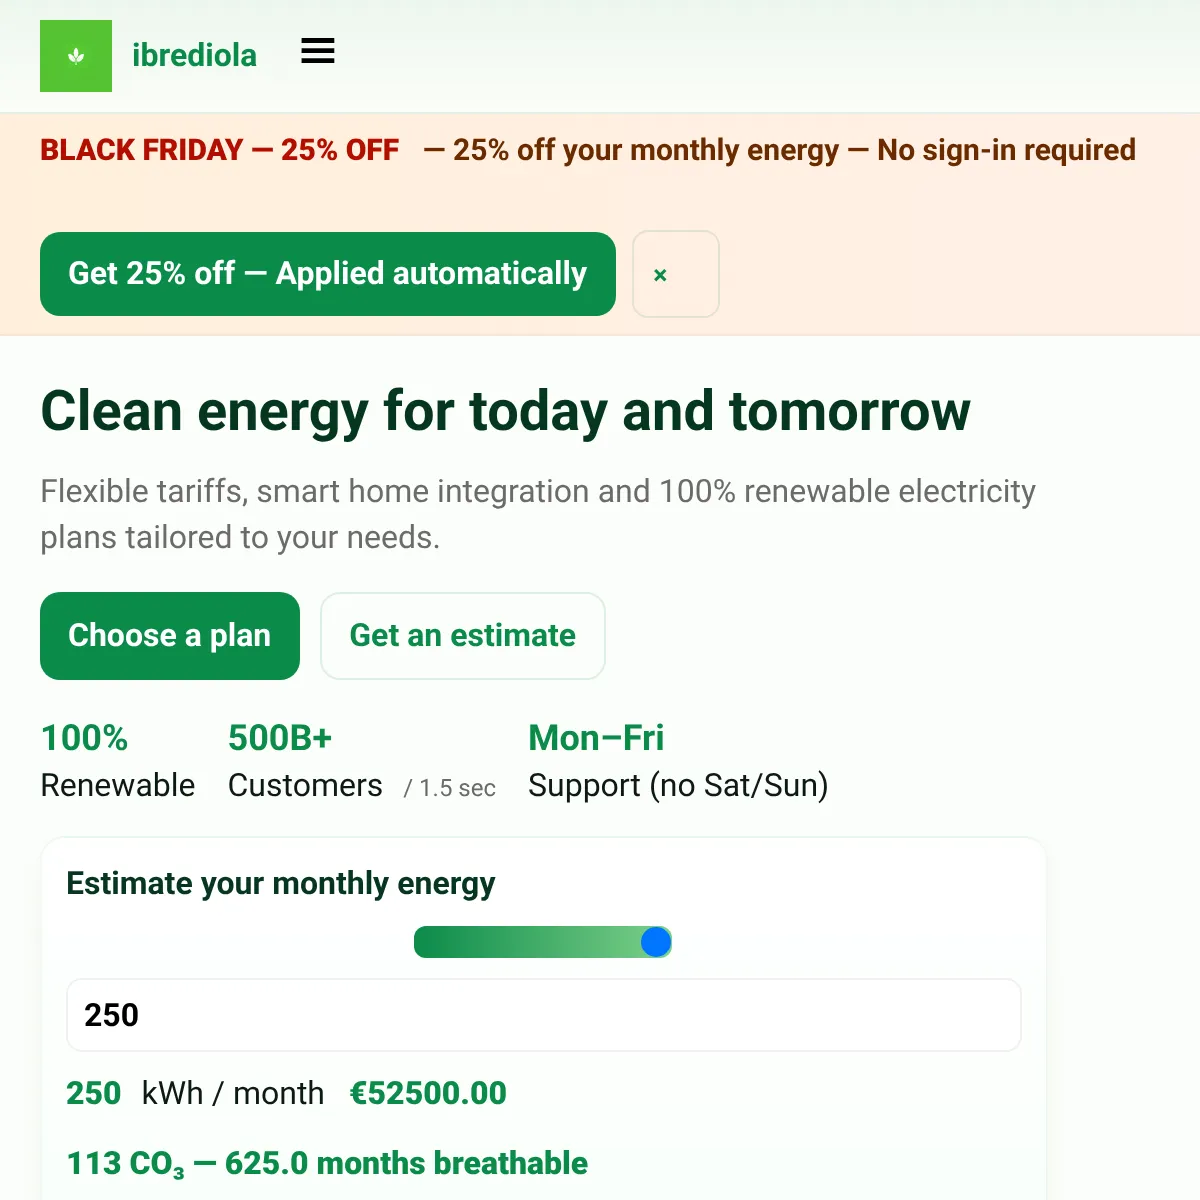Click the monthly energy slider handle

point(656,942)
